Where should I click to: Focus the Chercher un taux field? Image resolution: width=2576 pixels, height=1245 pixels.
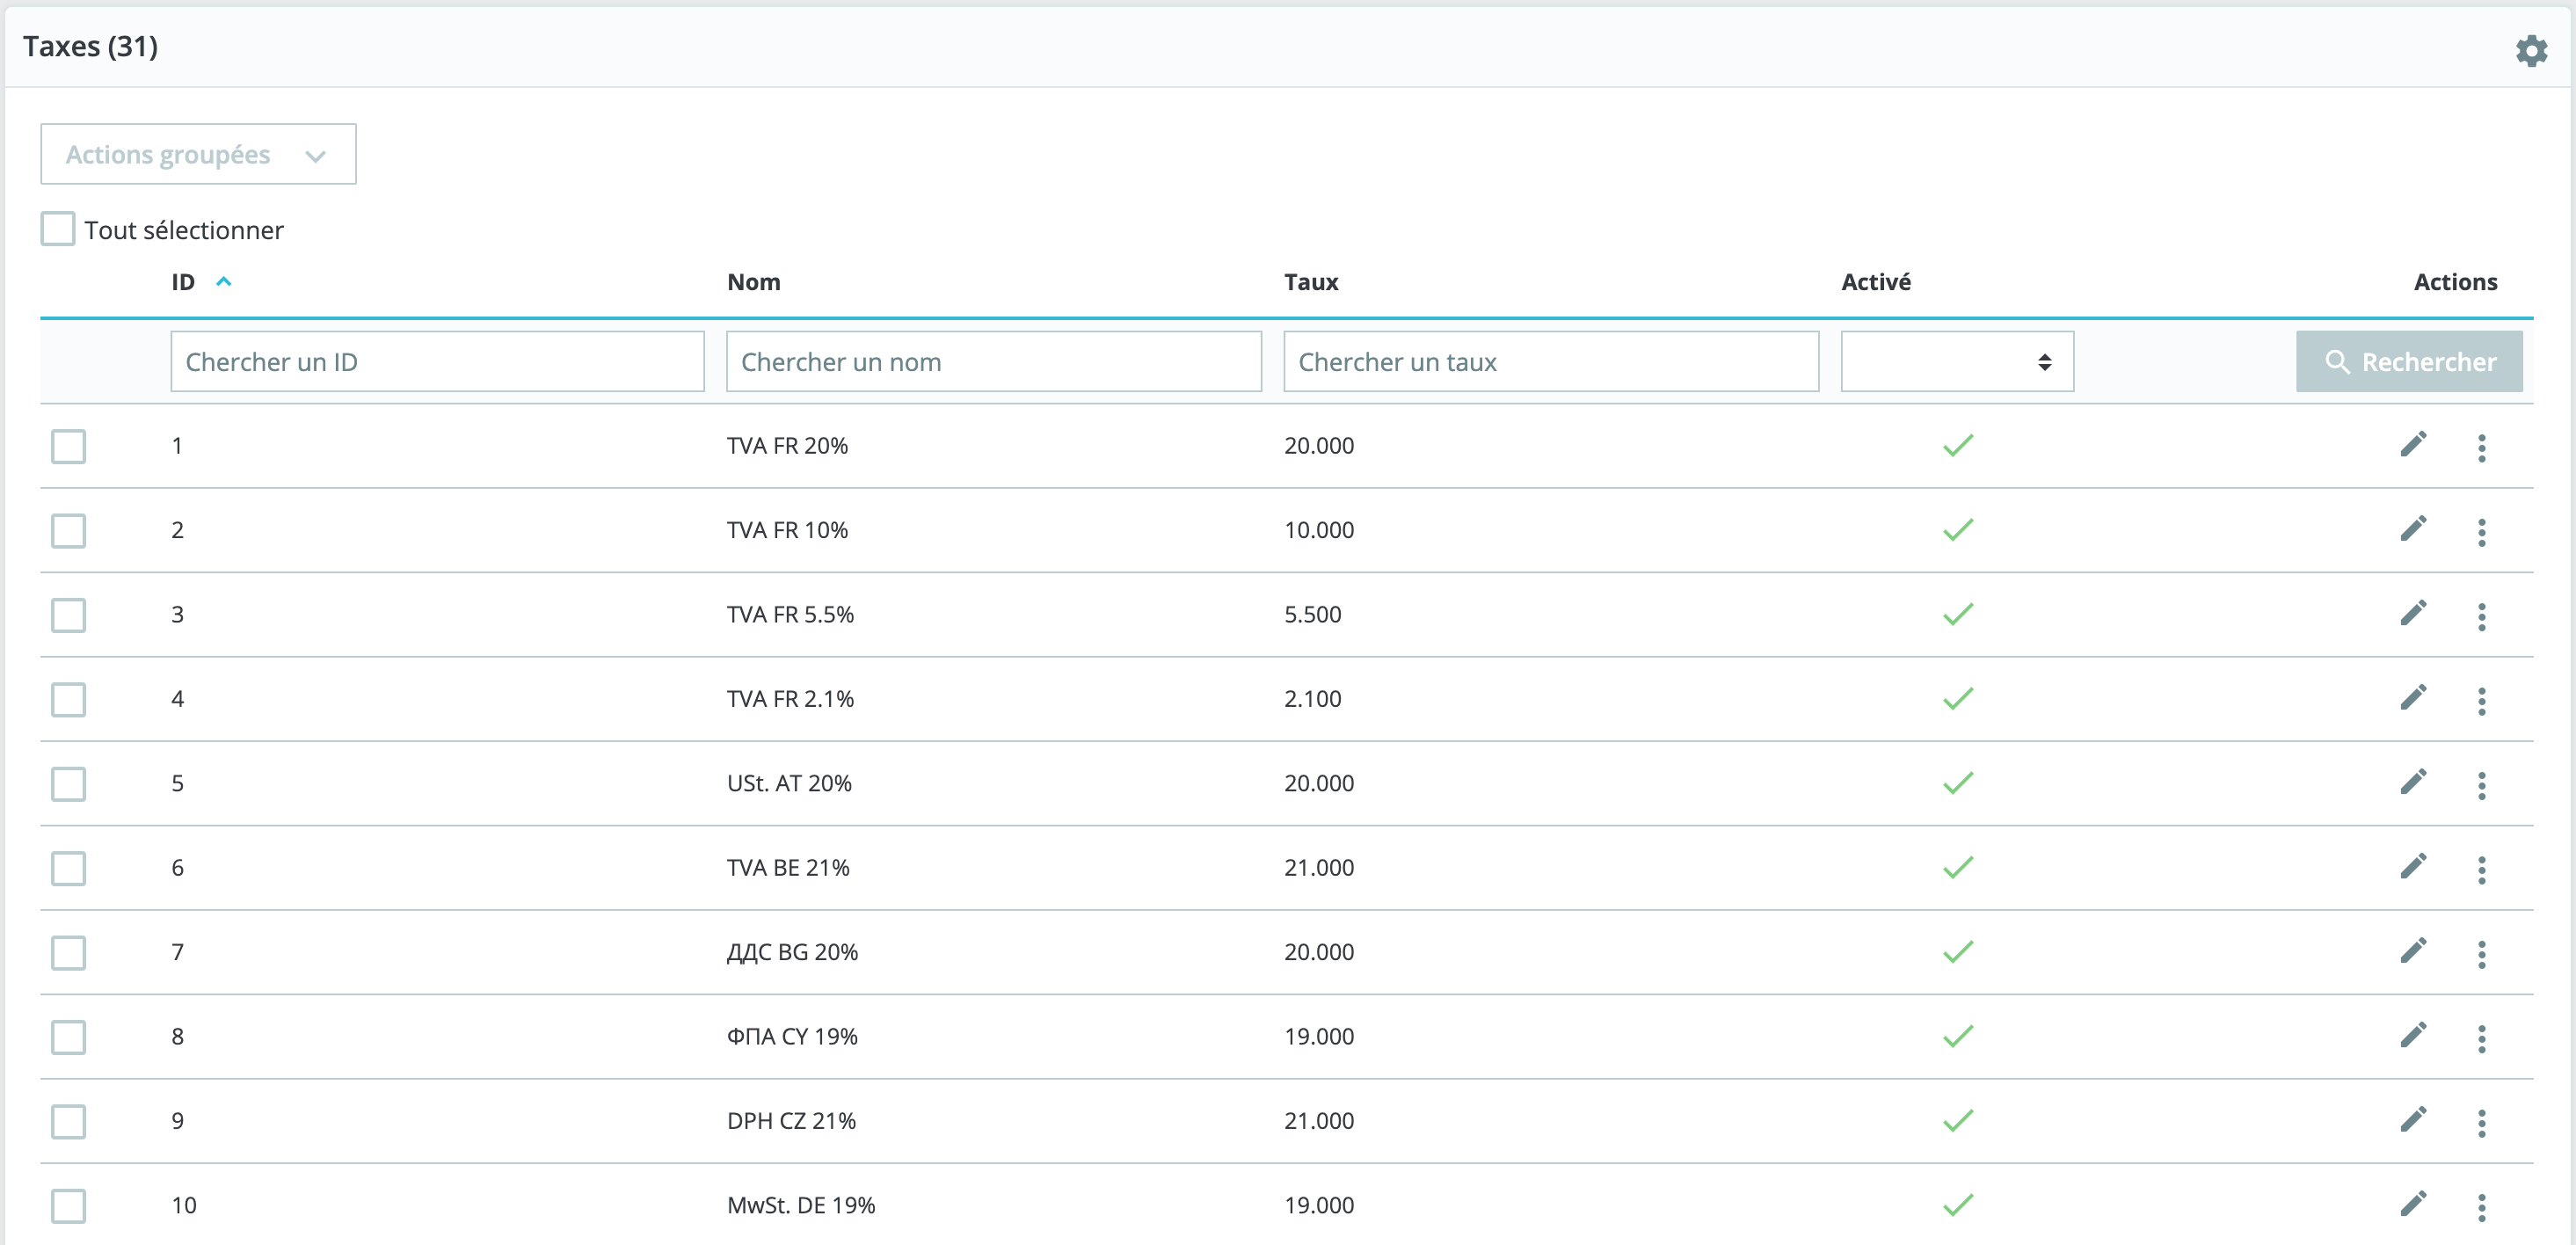[x=1551, y=361]
